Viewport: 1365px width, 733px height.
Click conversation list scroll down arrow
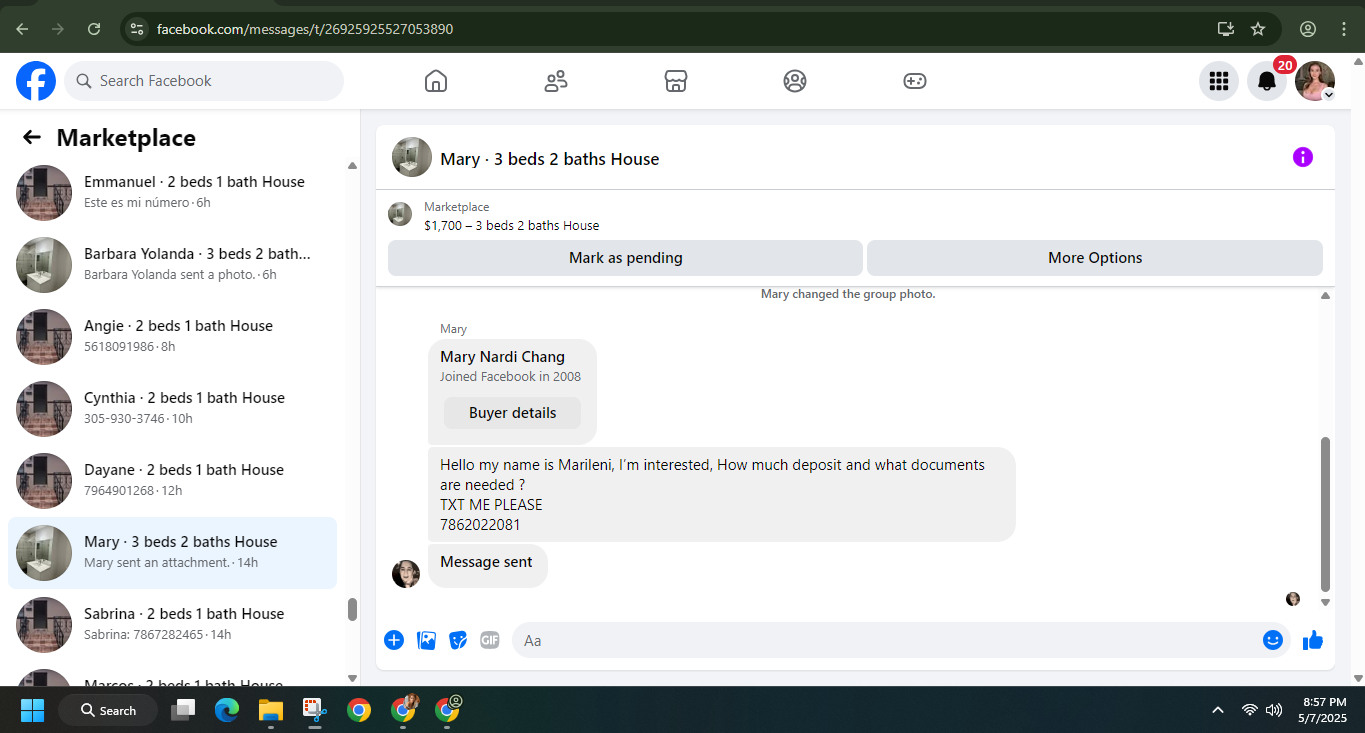[352, 678]
